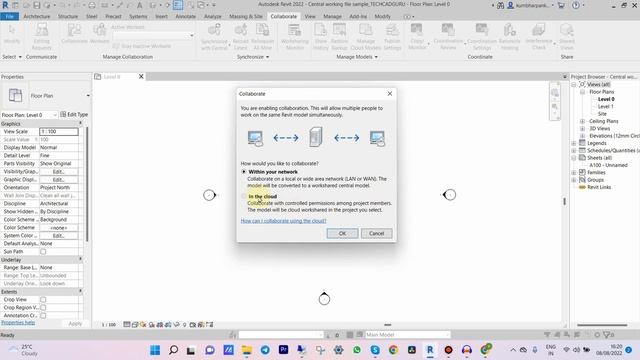
Task: Open the Floor Plan type selector dropdown
Action: tap(88, 96)
